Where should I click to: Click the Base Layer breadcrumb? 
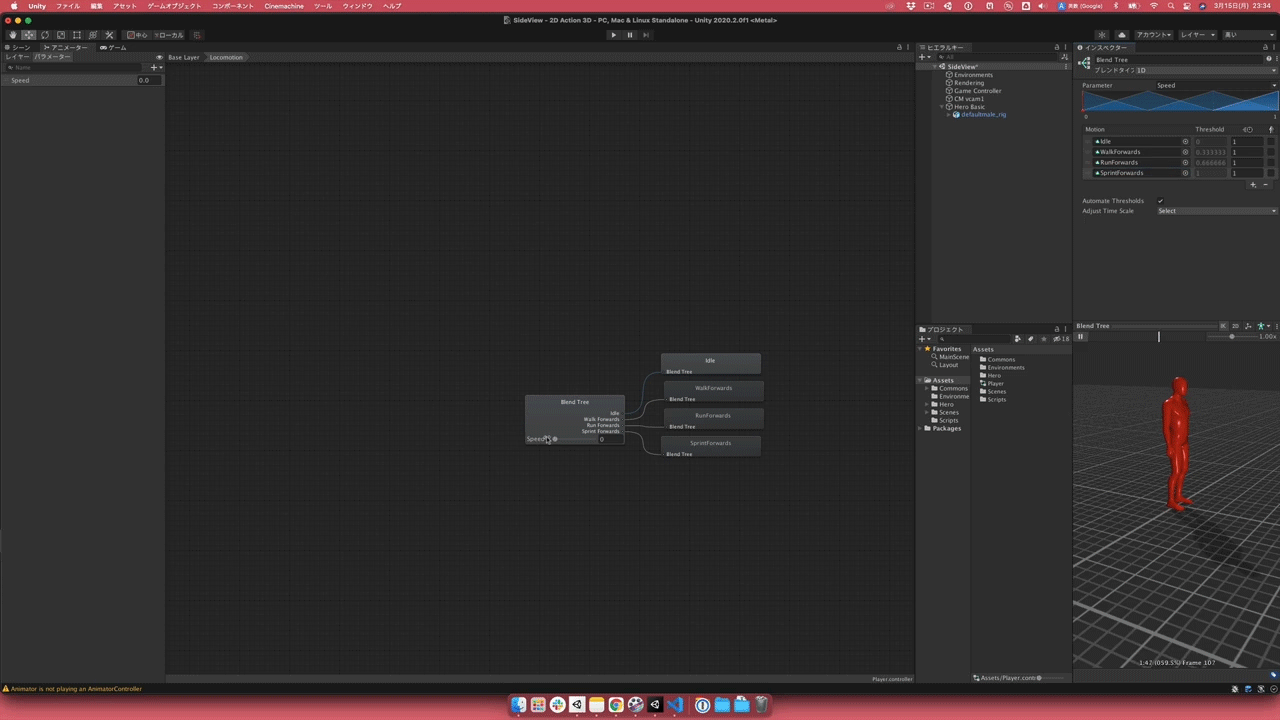click(184, 57)
